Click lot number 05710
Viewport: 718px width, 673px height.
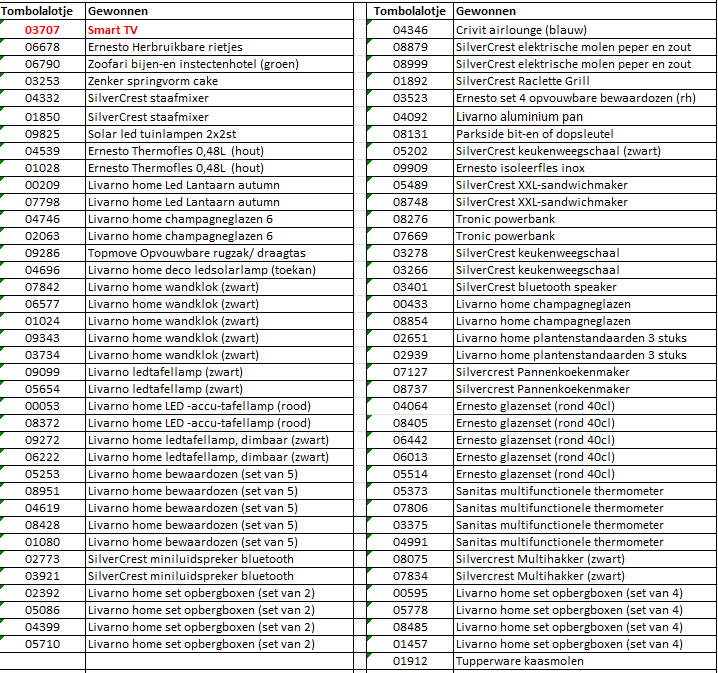coord(42,644)
